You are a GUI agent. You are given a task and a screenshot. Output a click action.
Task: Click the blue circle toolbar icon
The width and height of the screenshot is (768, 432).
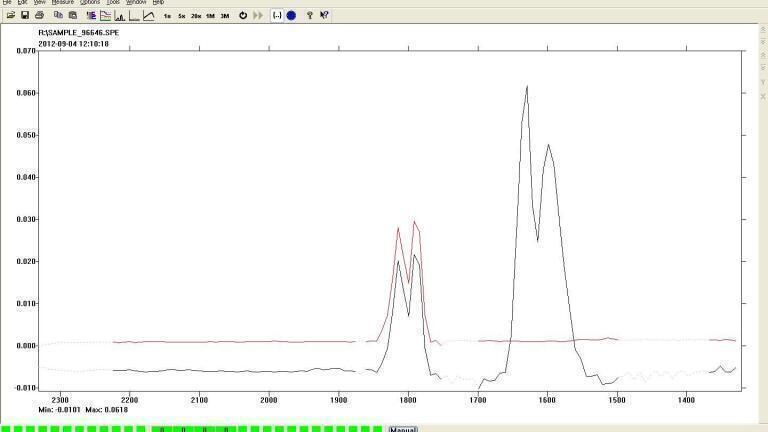click(x=291, y=16)
